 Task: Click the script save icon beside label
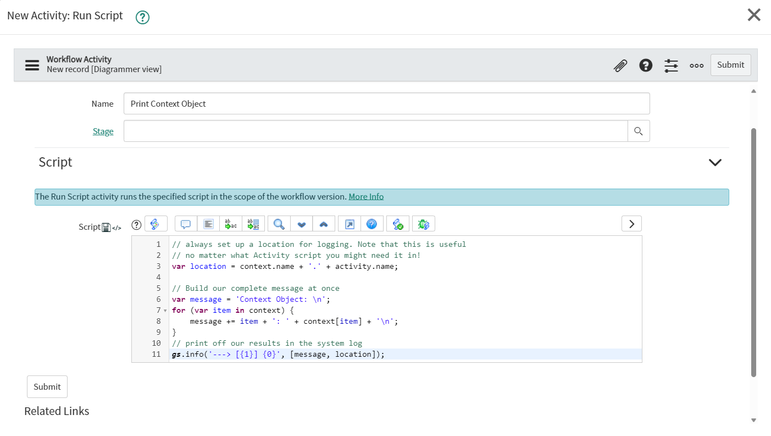tap(106, 227)
